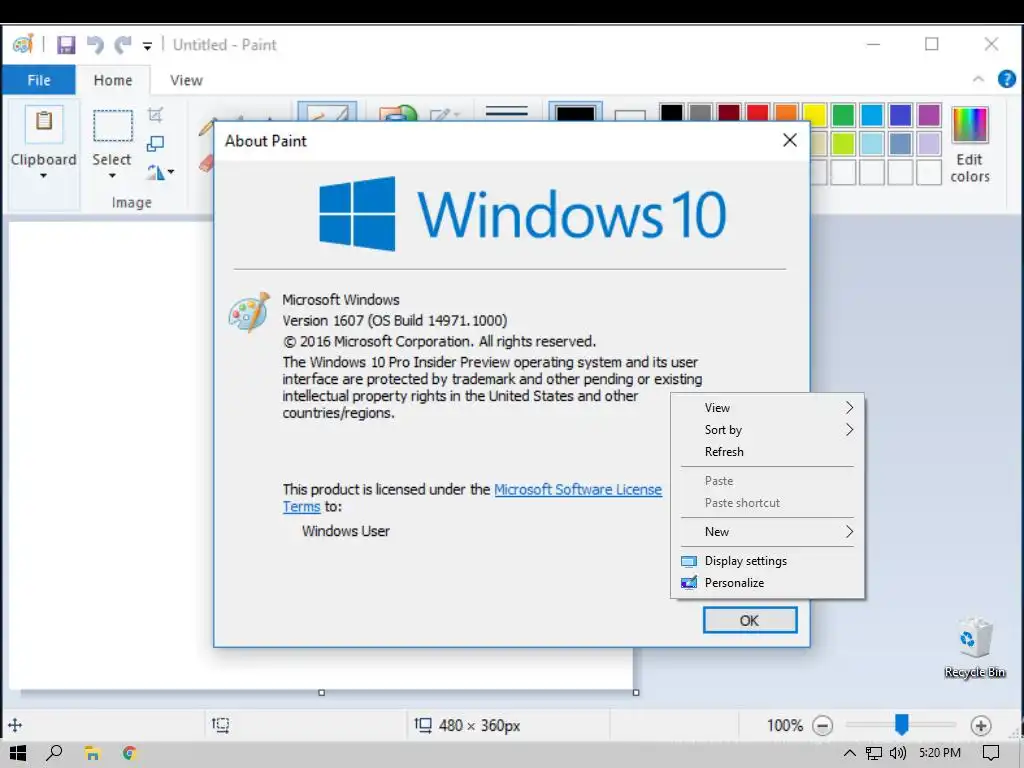
Task: Open File Explorer from the taskbar
Action: pos(92,754)
